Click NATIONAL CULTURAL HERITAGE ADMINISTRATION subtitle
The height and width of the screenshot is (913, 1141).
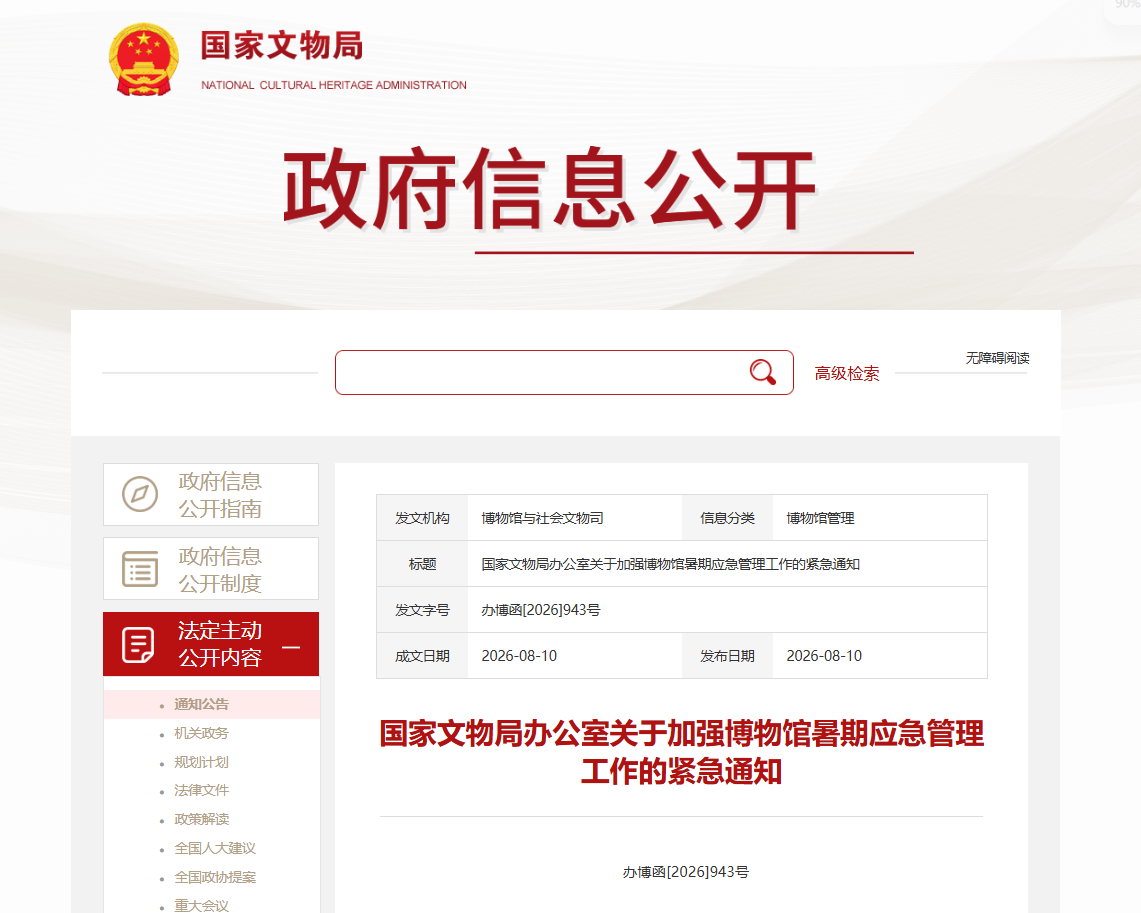pos(333,85)
